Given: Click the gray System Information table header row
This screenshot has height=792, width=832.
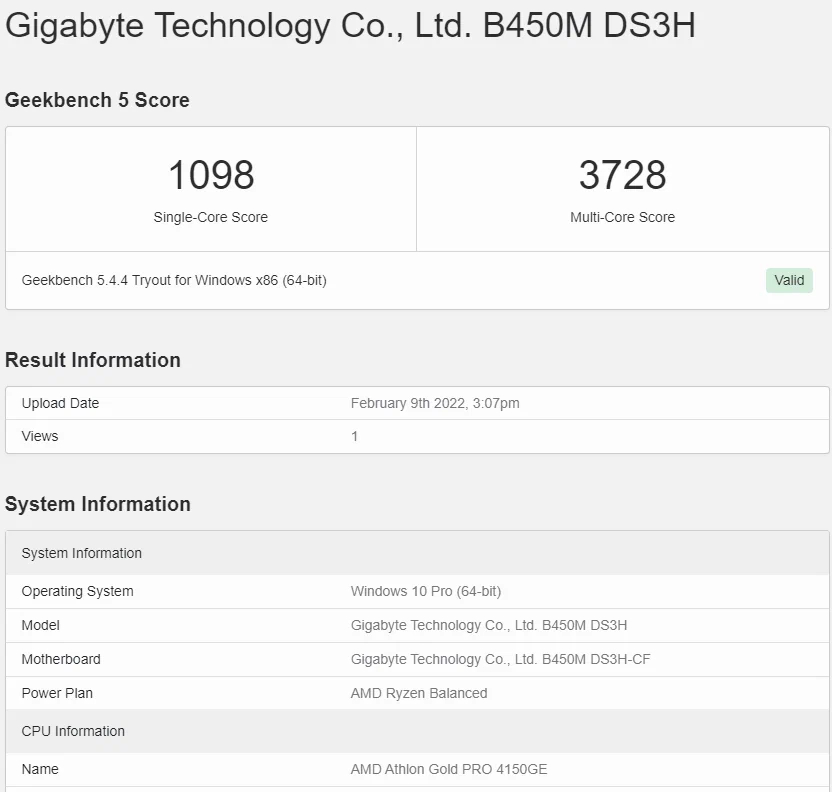Looking at the screenshot, I should tap(82, 553).
